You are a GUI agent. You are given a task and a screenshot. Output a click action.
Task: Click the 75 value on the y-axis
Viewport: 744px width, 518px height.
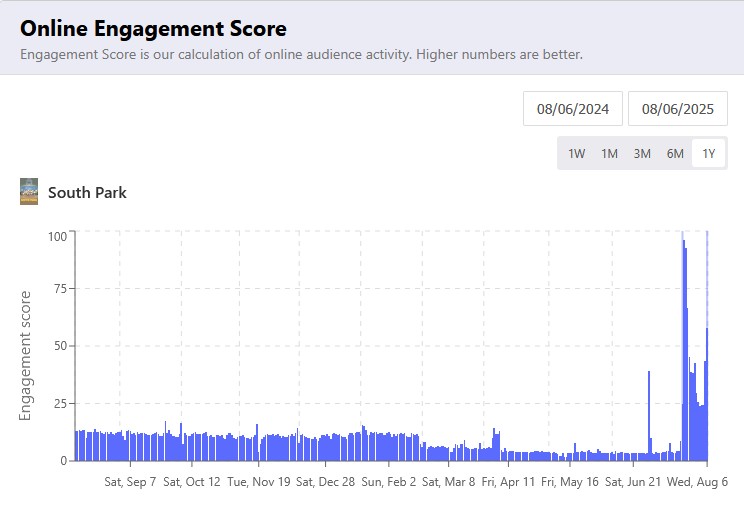(x=61, y=289)
